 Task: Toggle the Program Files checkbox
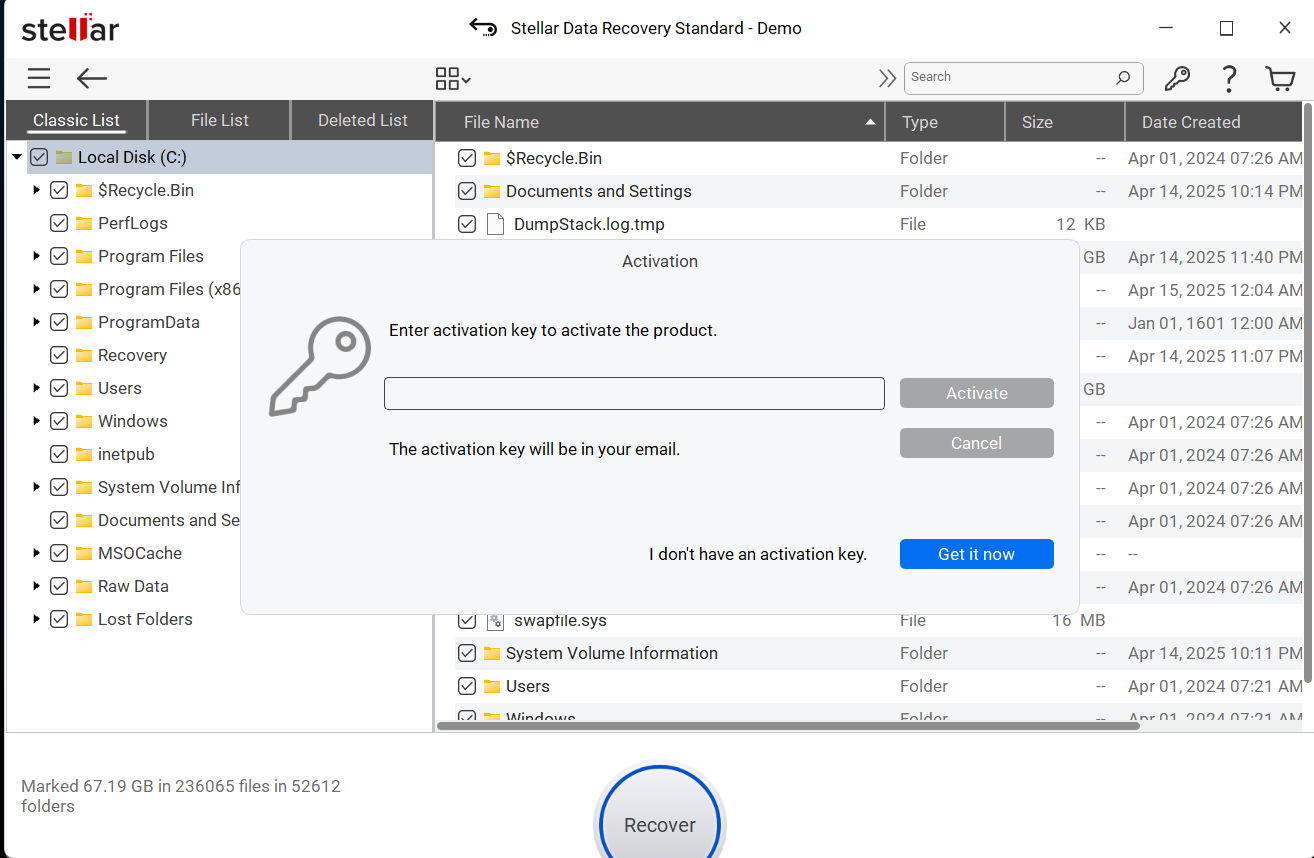click(59, 256)
